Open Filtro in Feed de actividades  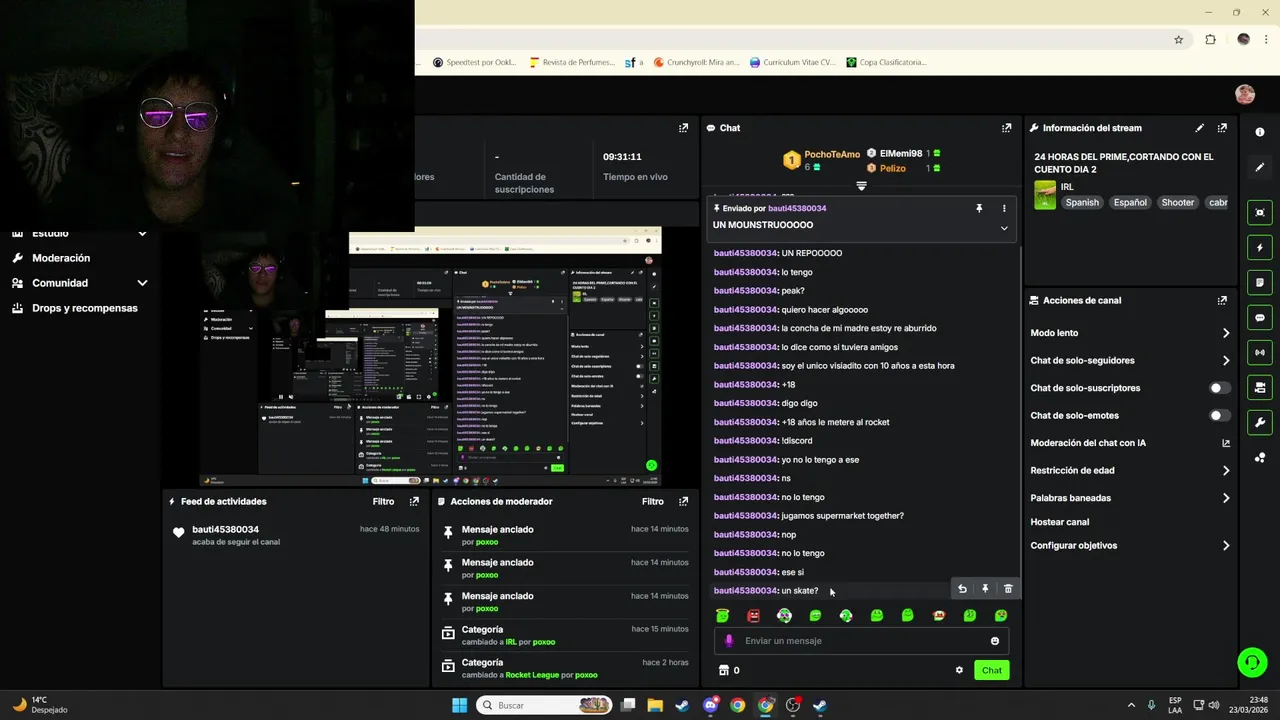383,501
